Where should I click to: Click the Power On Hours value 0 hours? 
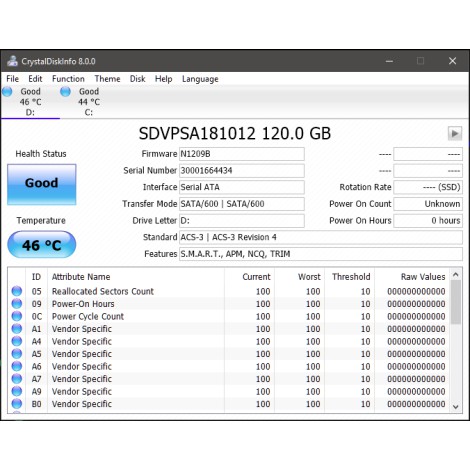tap(428, 221)
